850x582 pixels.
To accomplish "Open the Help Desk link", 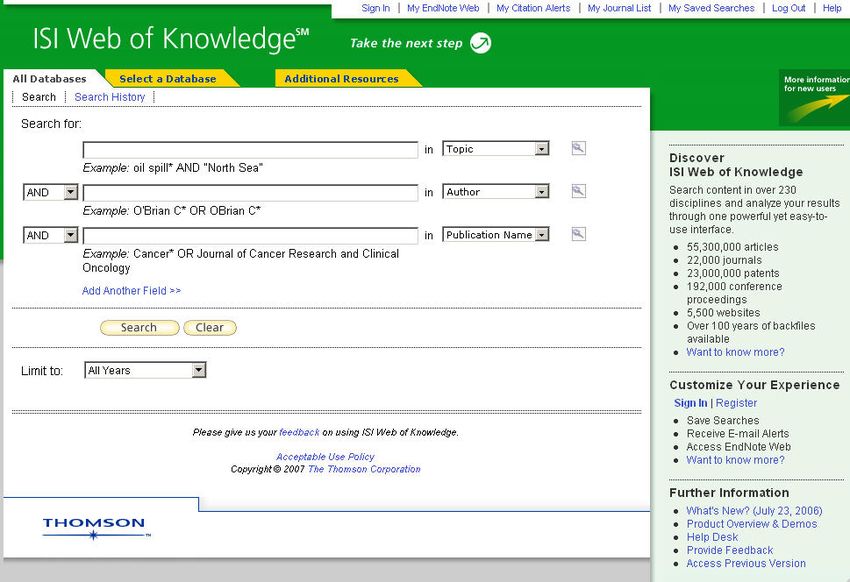I will point(712,537).
